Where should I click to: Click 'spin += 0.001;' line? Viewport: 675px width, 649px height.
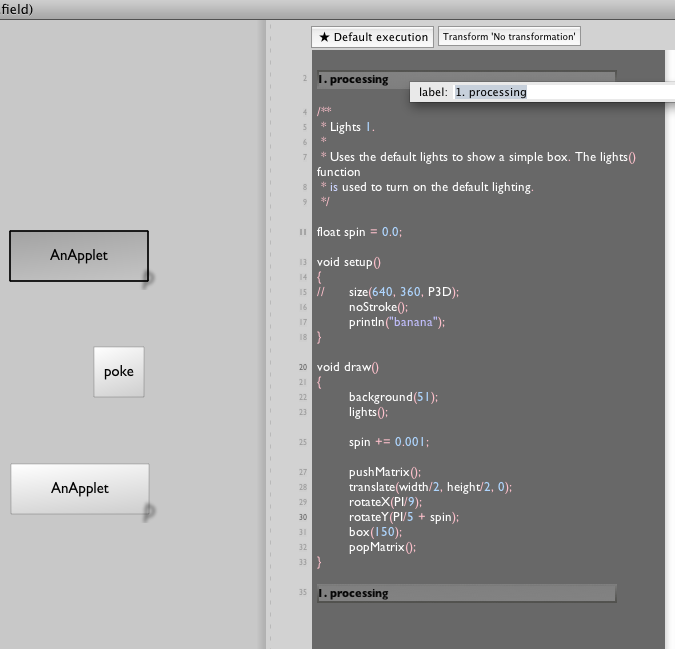click(389, 442)
